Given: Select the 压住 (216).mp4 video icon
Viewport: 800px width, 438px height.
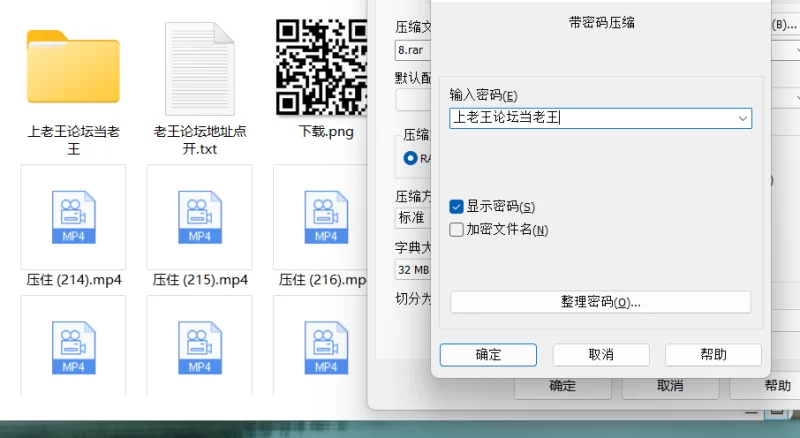Looking at the screenshot, I should coord(326,217).
